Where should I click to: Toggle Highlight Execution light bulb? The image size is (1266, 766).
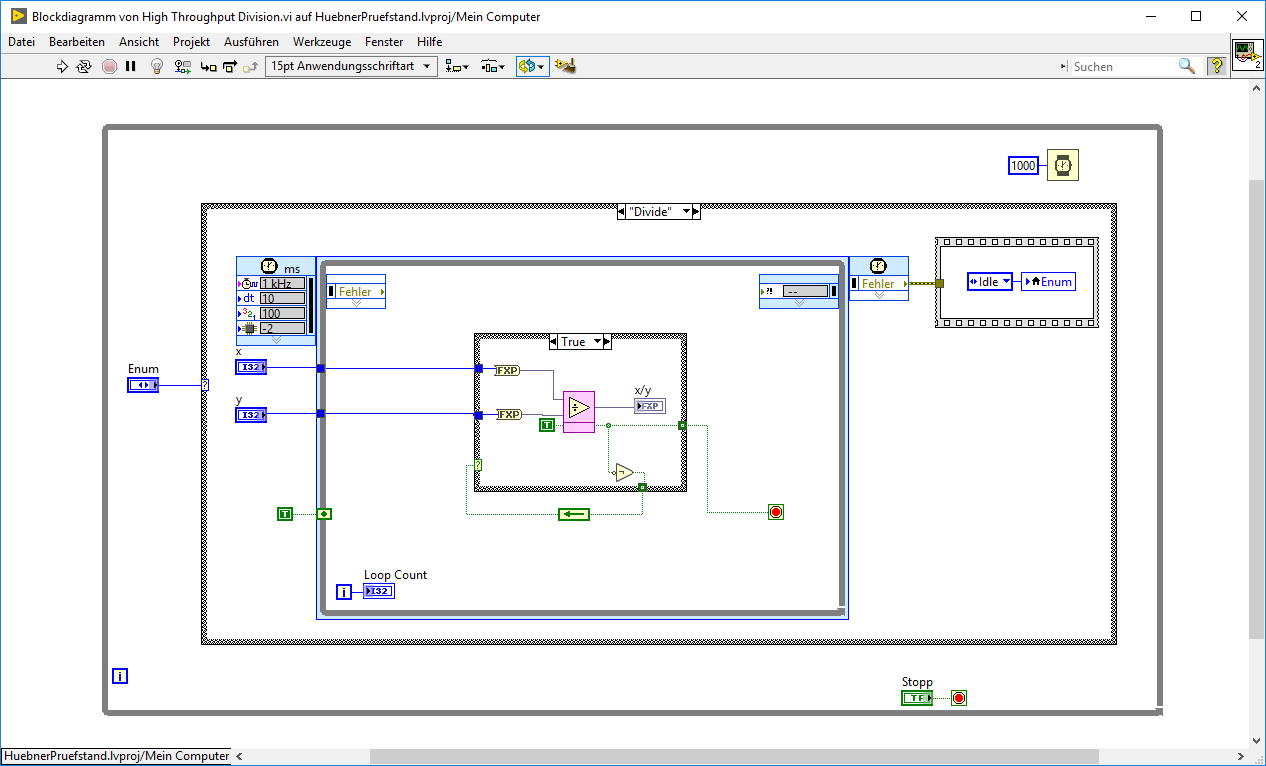[x=156, y=66]
